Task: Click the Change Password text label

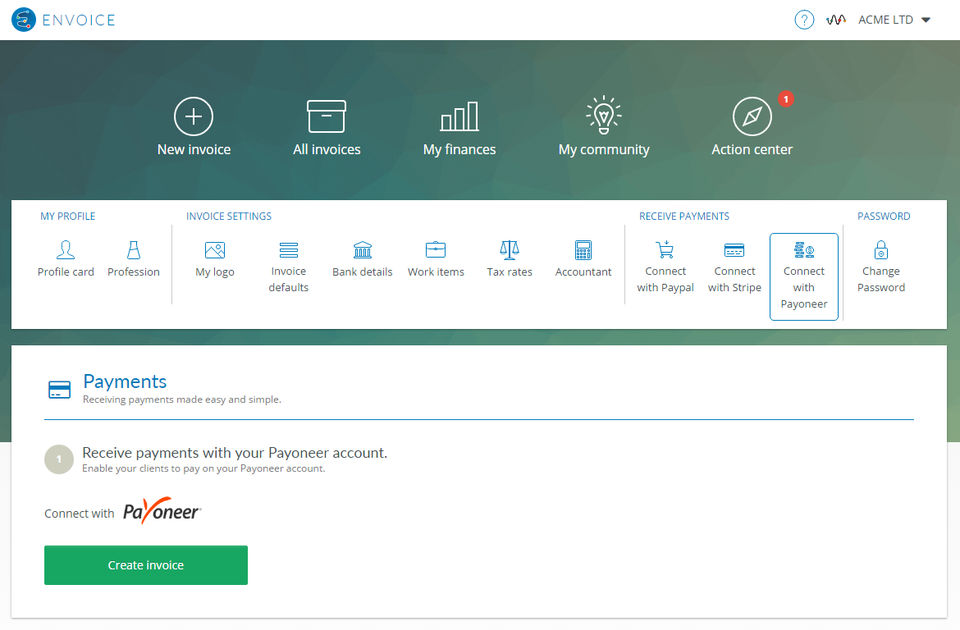Action: pyautogui.click(x=881, y=279)
